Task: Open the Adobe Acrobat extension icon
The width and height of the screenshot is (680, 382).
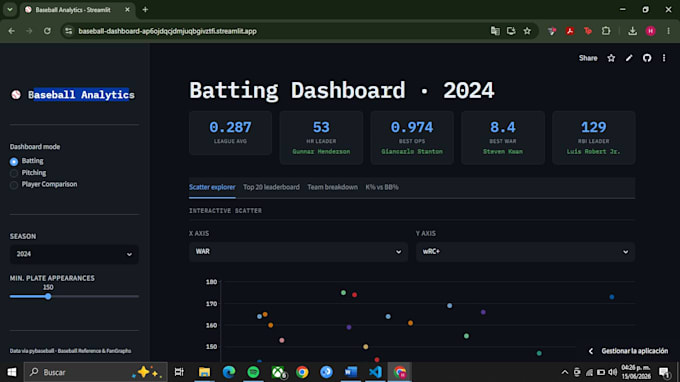Action: coord(570,31)
